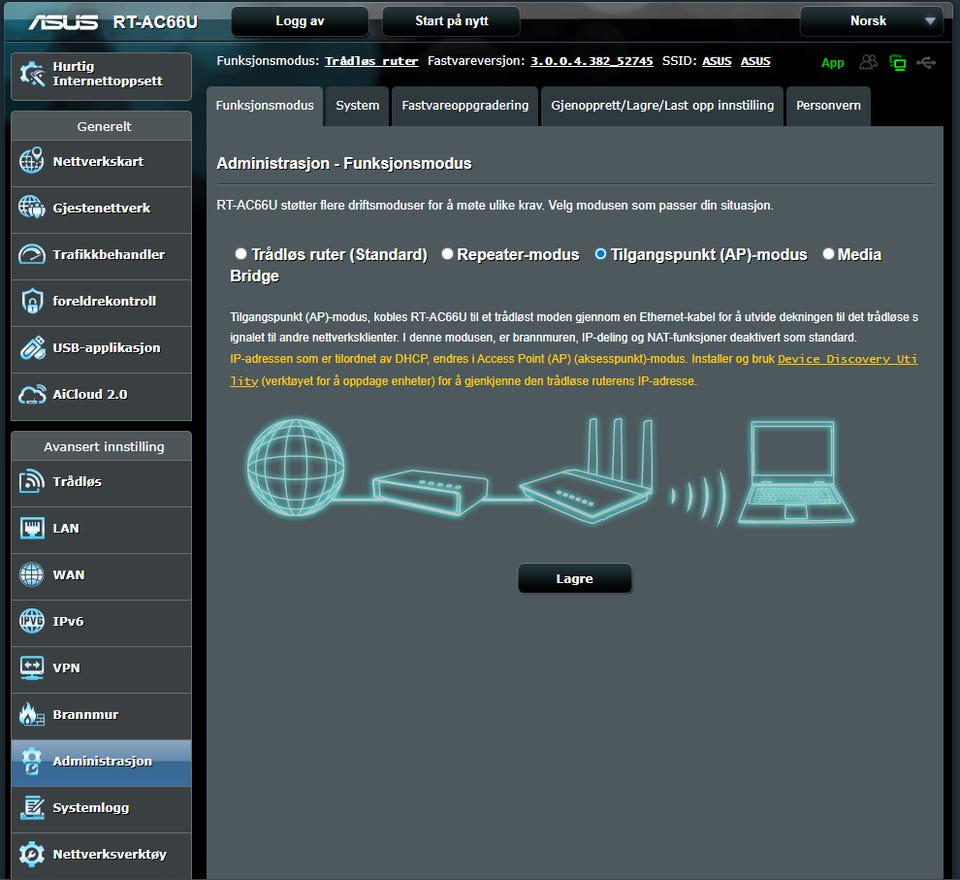Open the Personvern tab

pyautogui.click(x=828, y=105)
